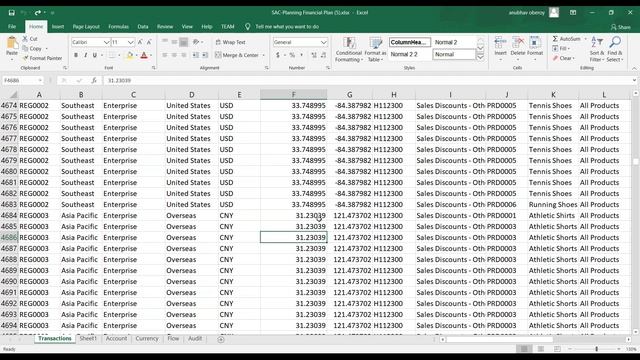The height and width of the screenshot is (360, 640).
Task: Switch to the Data ribbon tab
Action: (x=143, y=27)
